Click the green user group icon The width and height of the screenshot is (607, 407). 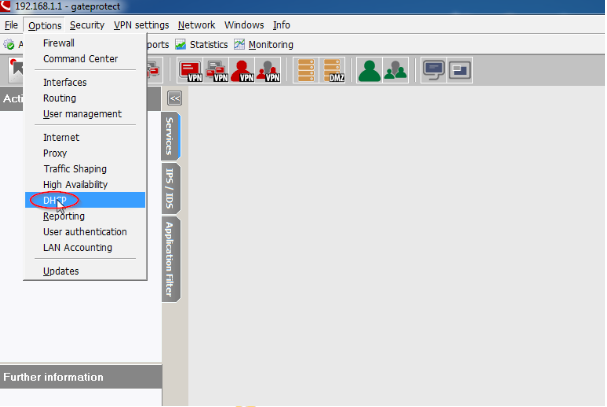[395, 70]
